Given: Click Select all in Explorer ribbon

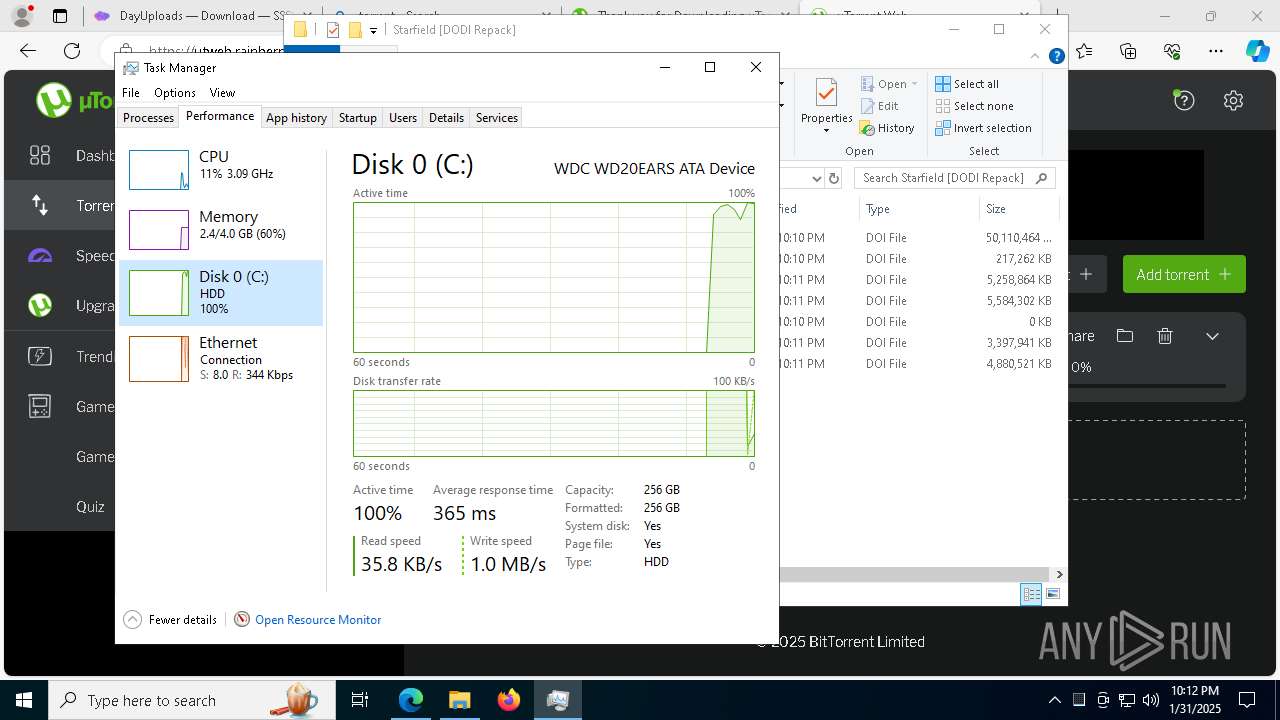Looking at the screenshot, I should (967, 84).
